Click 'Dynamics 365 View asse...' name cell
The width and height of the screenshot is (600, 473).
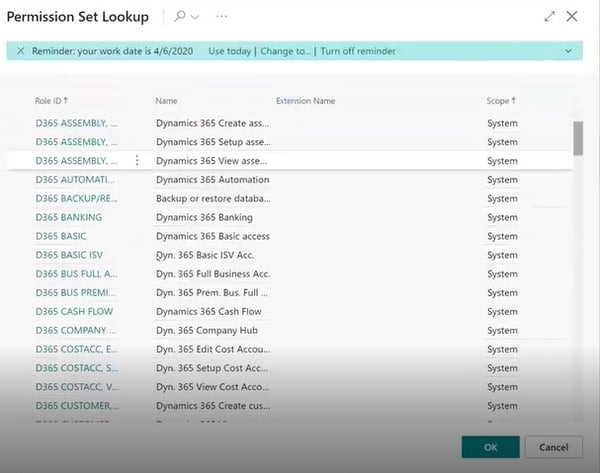pos(211,161)
